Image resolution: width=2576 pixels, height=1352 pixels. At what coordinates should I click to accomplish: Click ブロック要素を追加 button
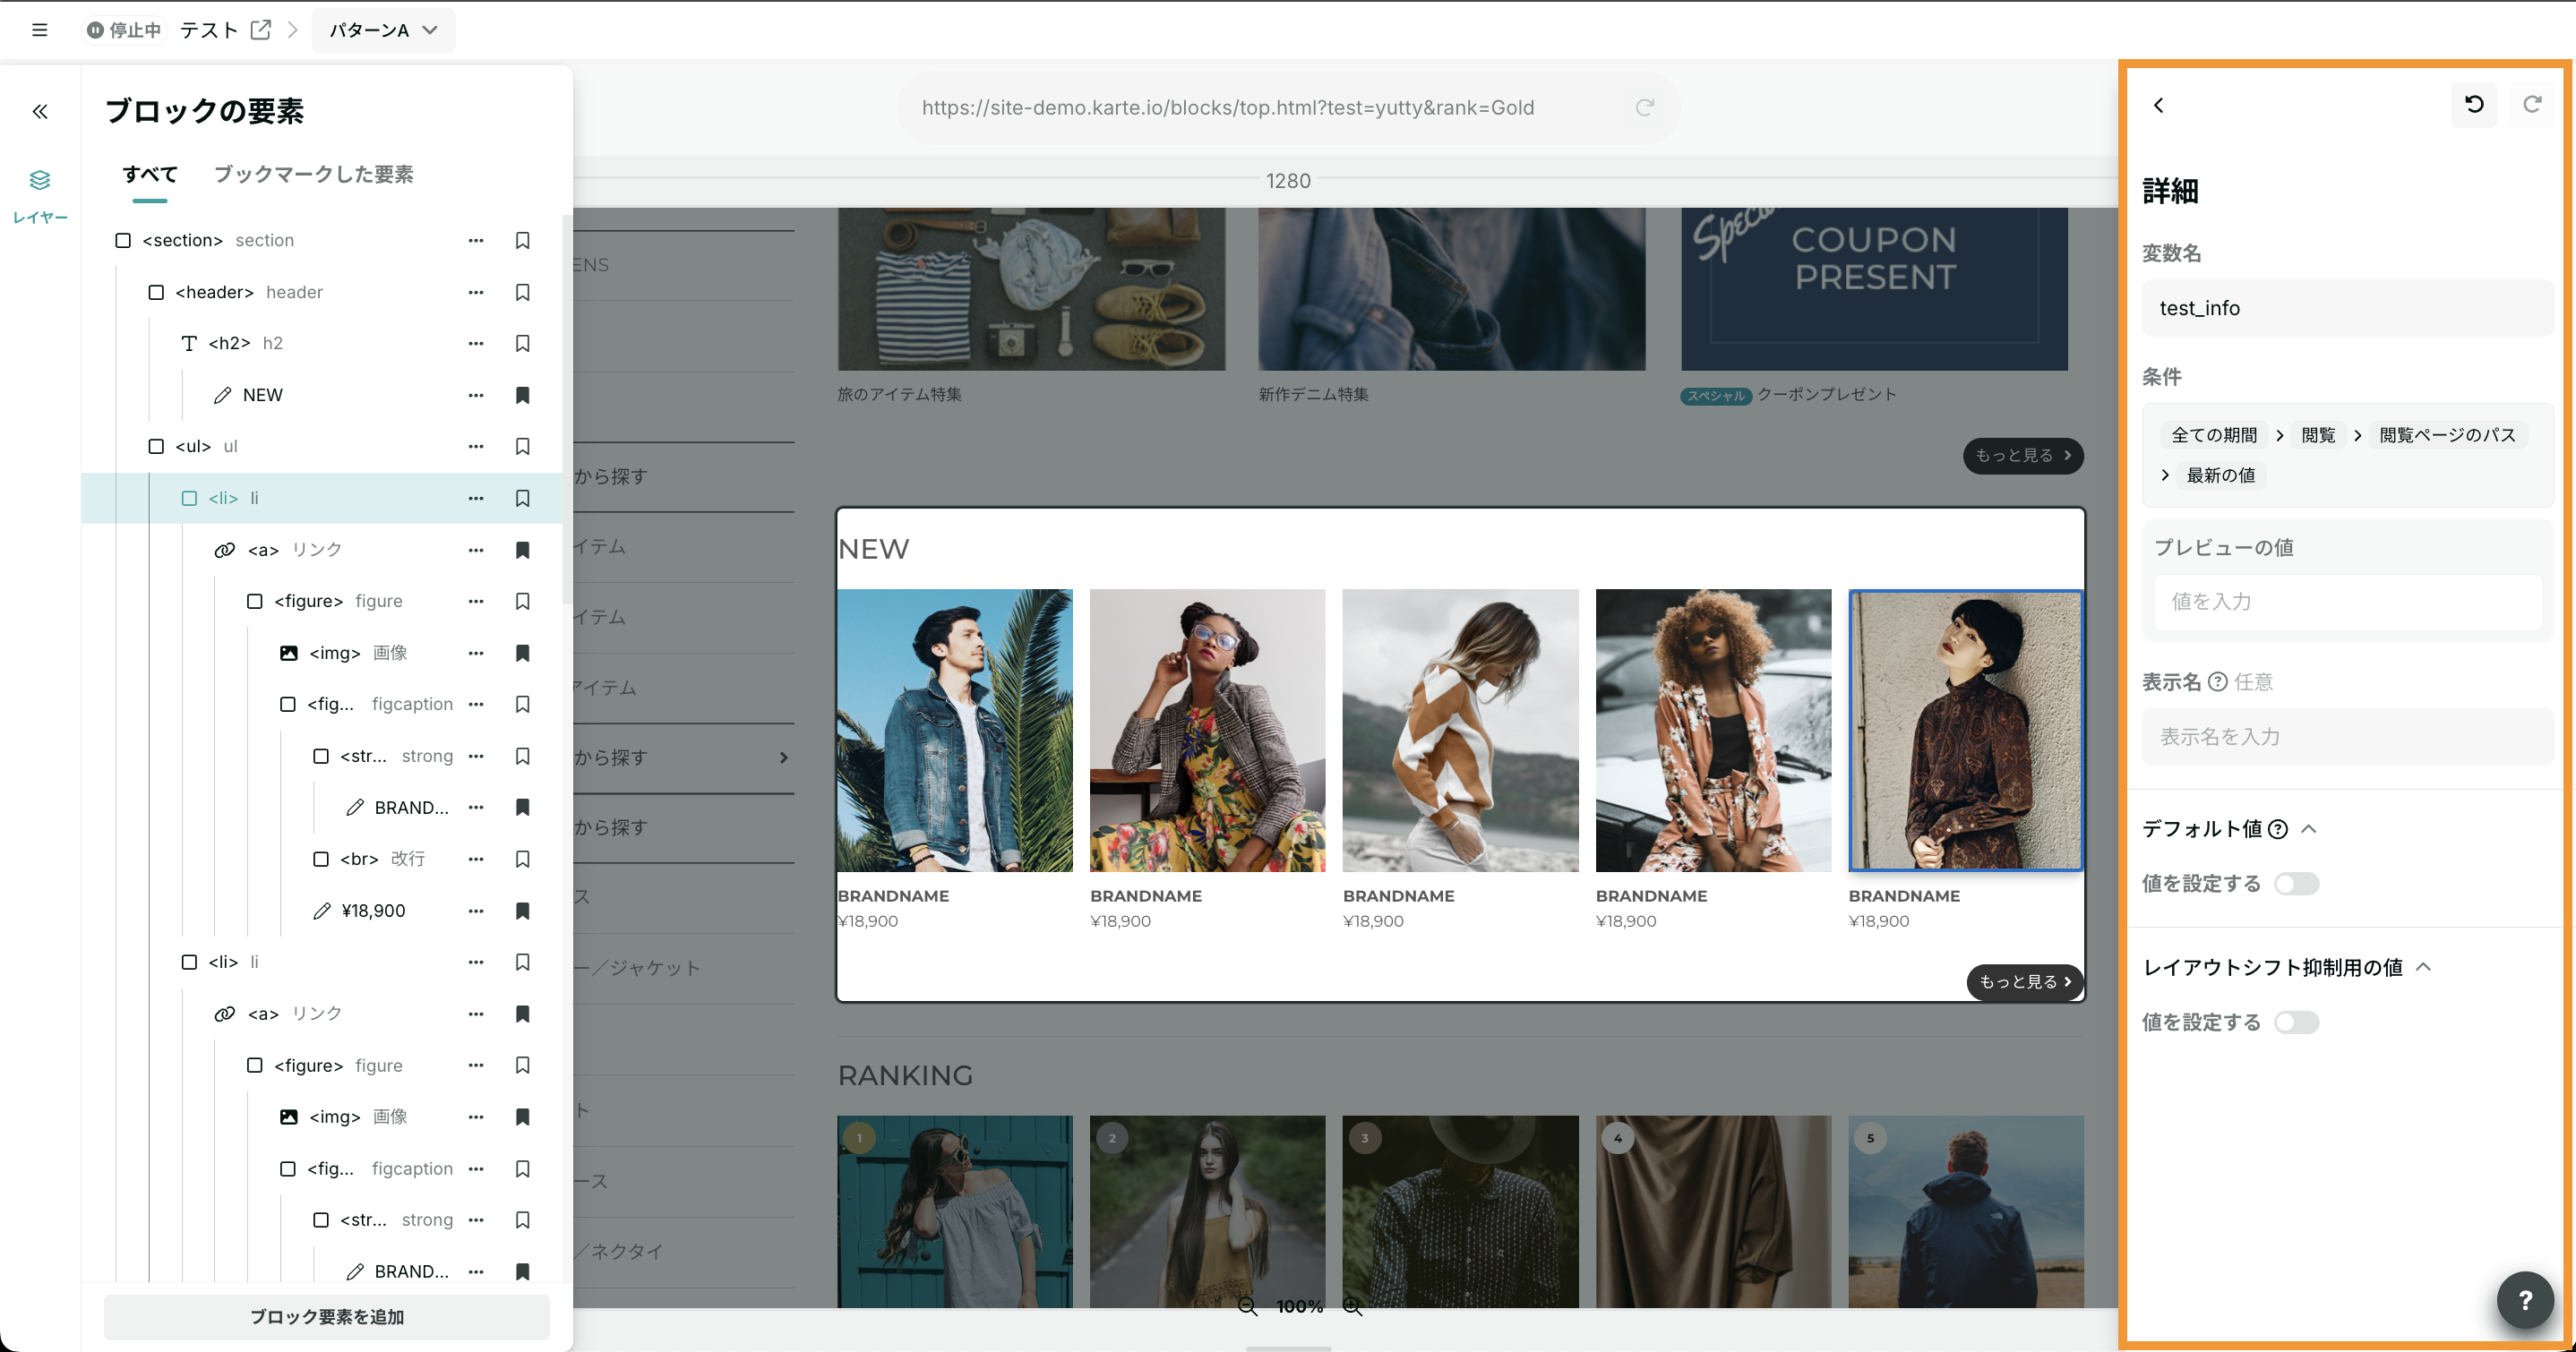coord(327,1317)
